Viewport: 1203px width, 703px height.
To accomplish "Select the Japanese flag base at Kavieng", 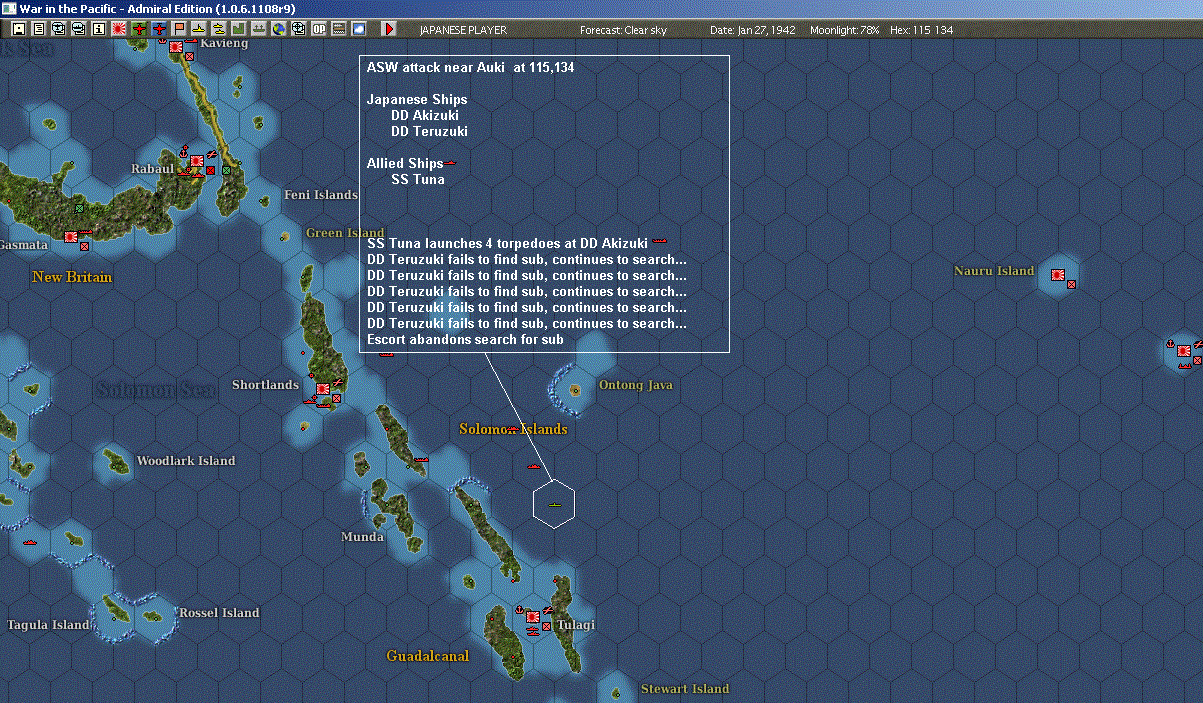I will click(x=176, y=47).
